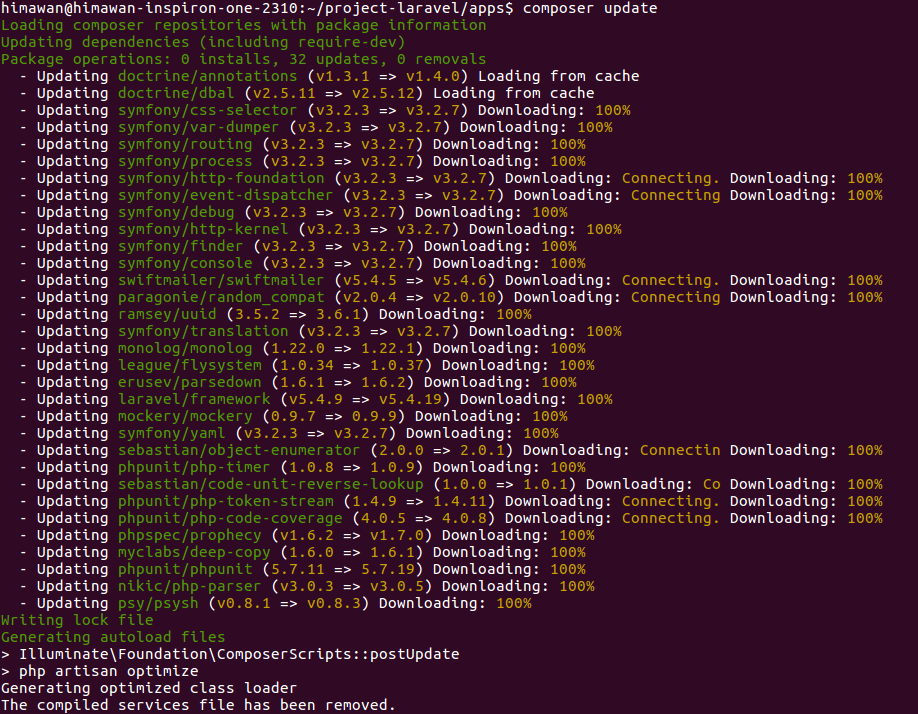Viewport: 918px width, 714px height.
Task: Click package name 'symfony/http-foundation'
Action: [221, 178]
